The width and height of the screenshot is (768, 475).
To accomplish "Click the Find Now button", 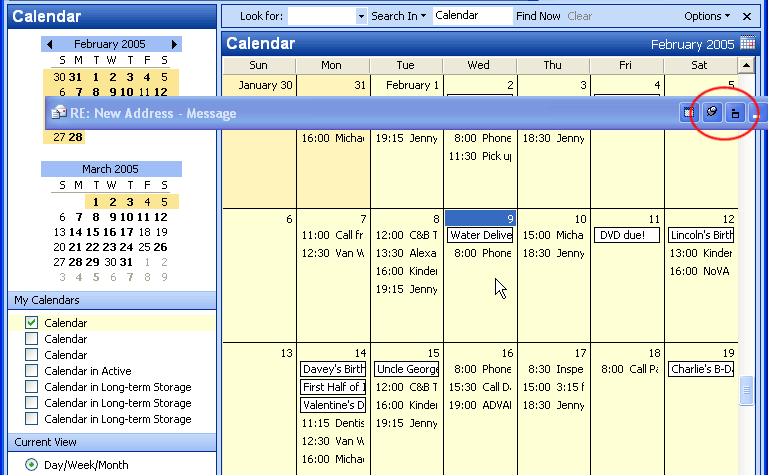I will pyautogui.click(x=538, y=16).
